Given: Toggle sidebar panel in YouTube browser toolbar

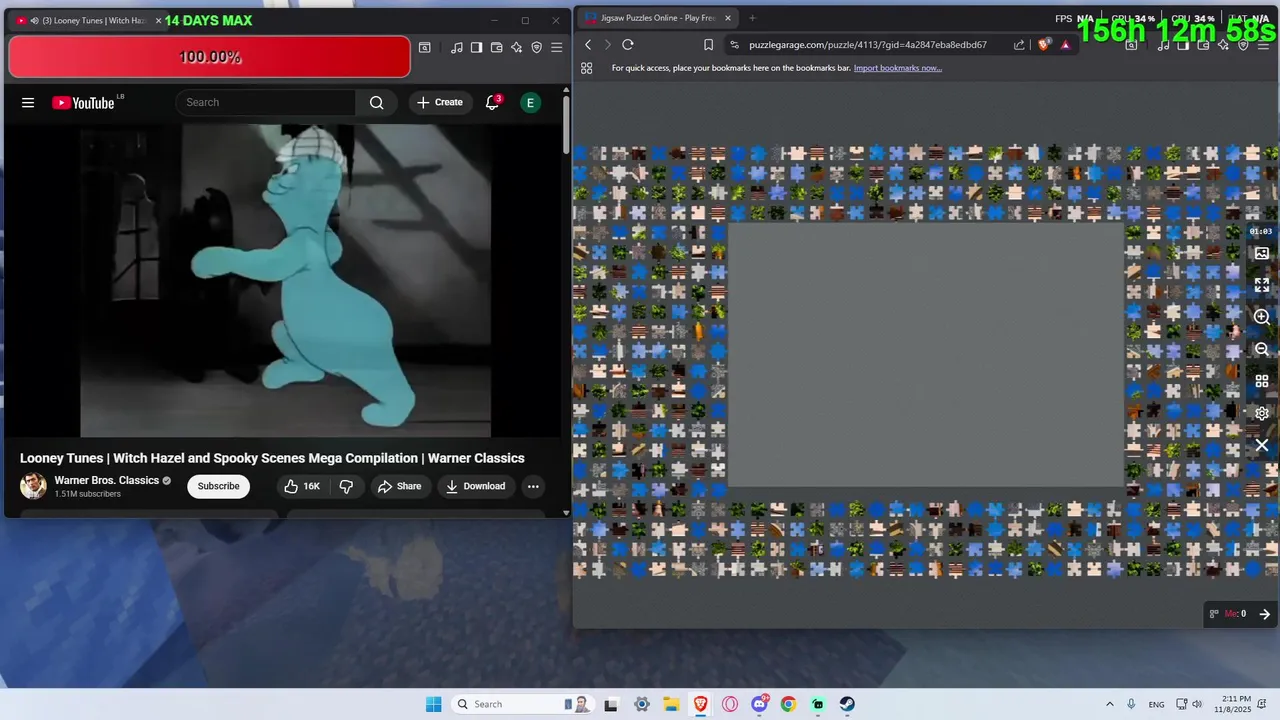Looking at the screenshot, I should (477, 47).
